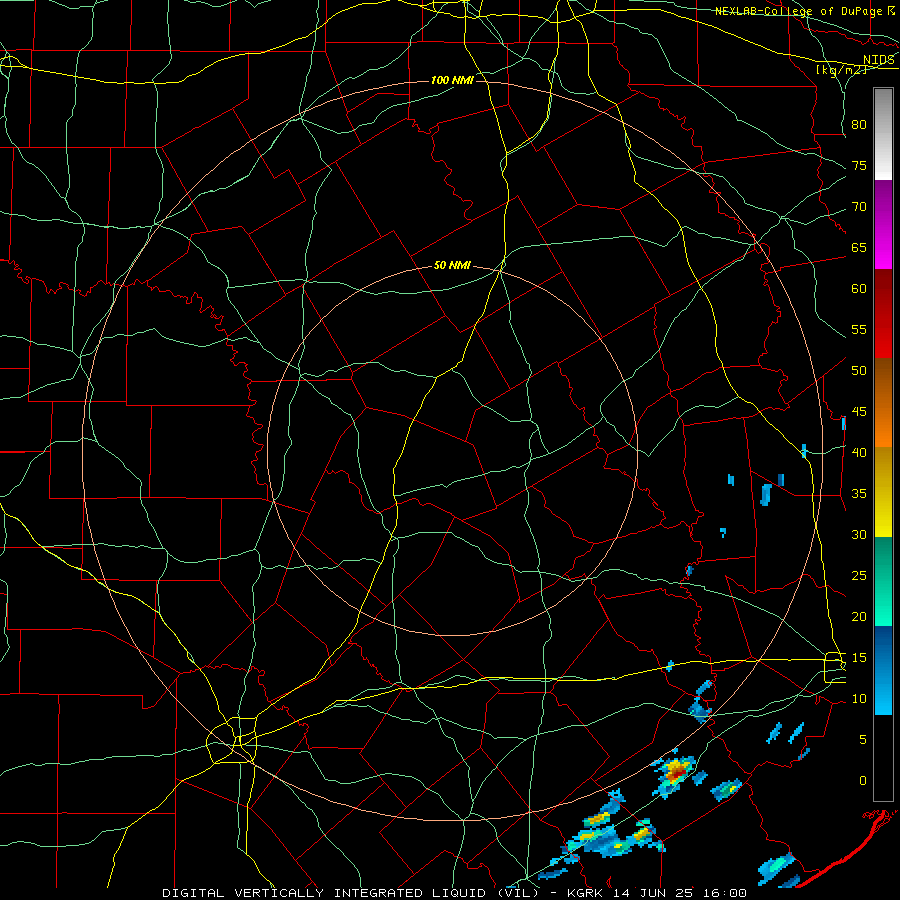Click the 40 value on the color scale
900x900 pixels.
tap(859, 452)
